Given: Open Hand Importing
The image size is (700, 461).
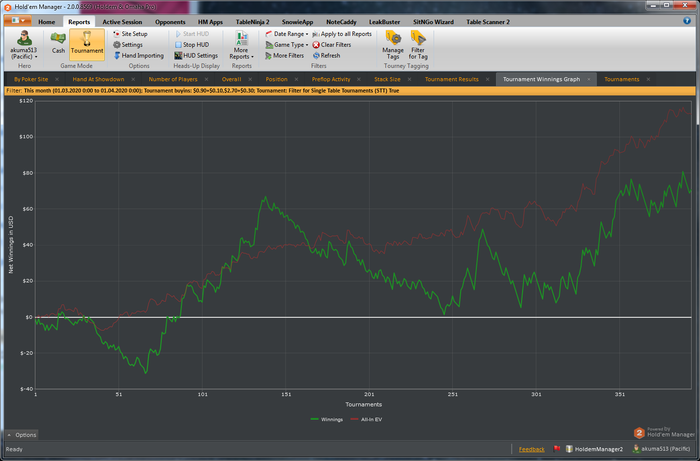Looking at the screenshot, I should [x=138, y=56].
